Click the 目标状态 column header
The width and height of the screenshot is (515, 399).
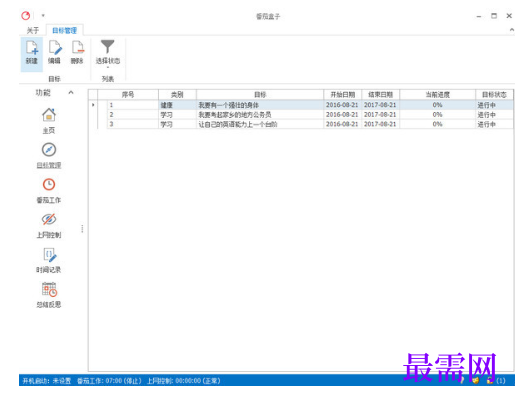[x=494, y=94]
